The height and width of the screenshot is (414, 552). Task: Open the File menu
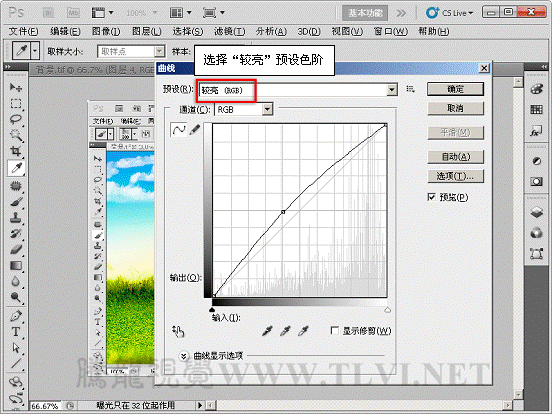pos(23,31)
